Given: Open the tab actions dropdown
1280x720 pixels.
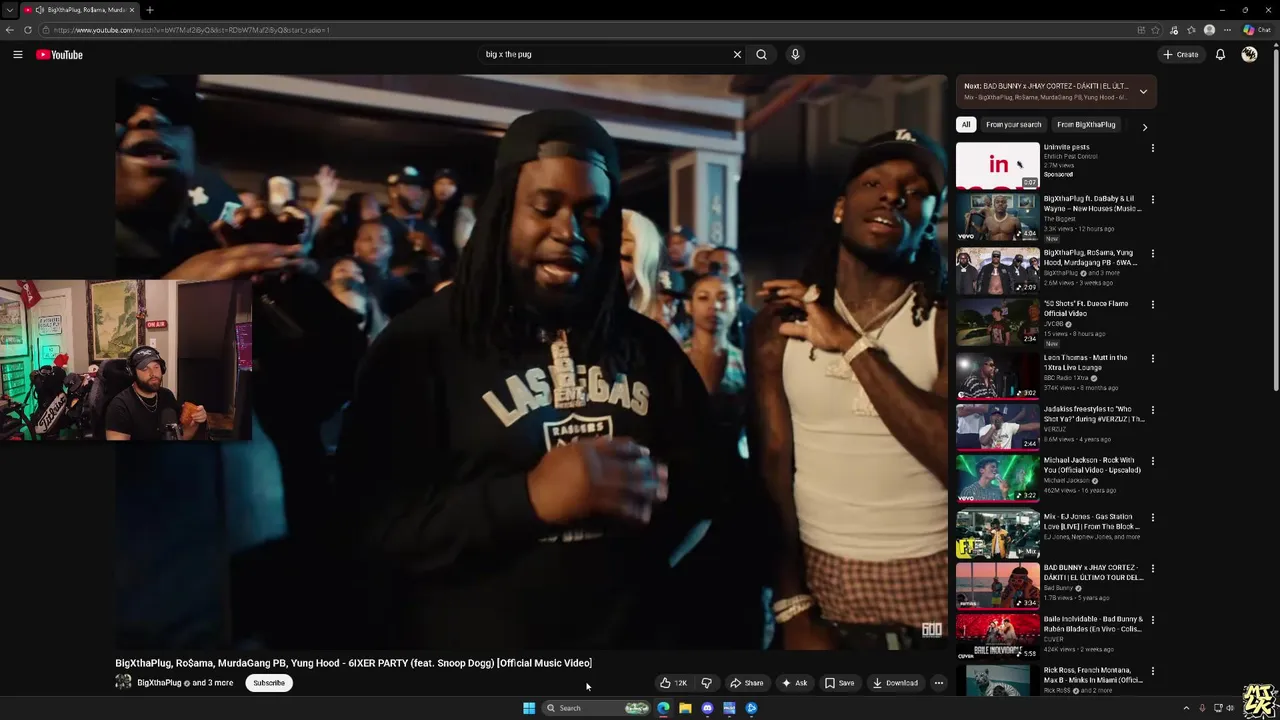Looking at the screenshot, I should click(9, 10).
